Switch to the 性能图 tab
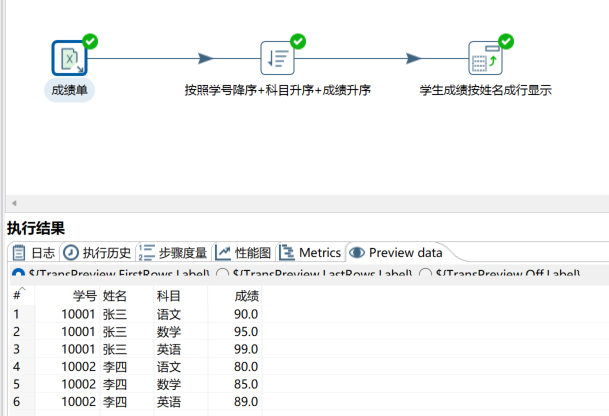The image size is (609, 416). click(x=243, y=253)
